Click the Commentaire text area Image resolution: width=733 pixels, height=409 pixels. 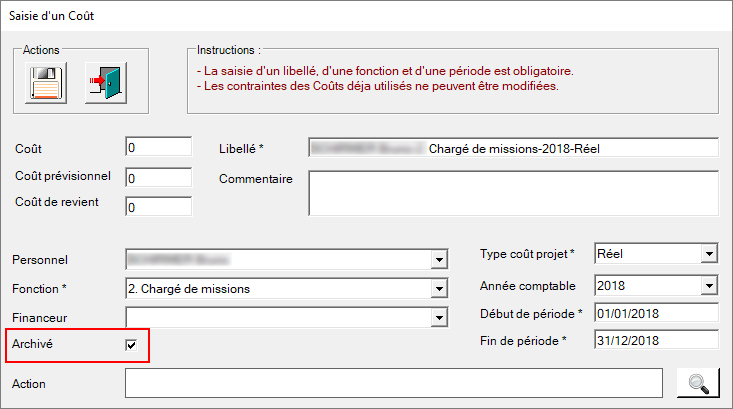513,193
